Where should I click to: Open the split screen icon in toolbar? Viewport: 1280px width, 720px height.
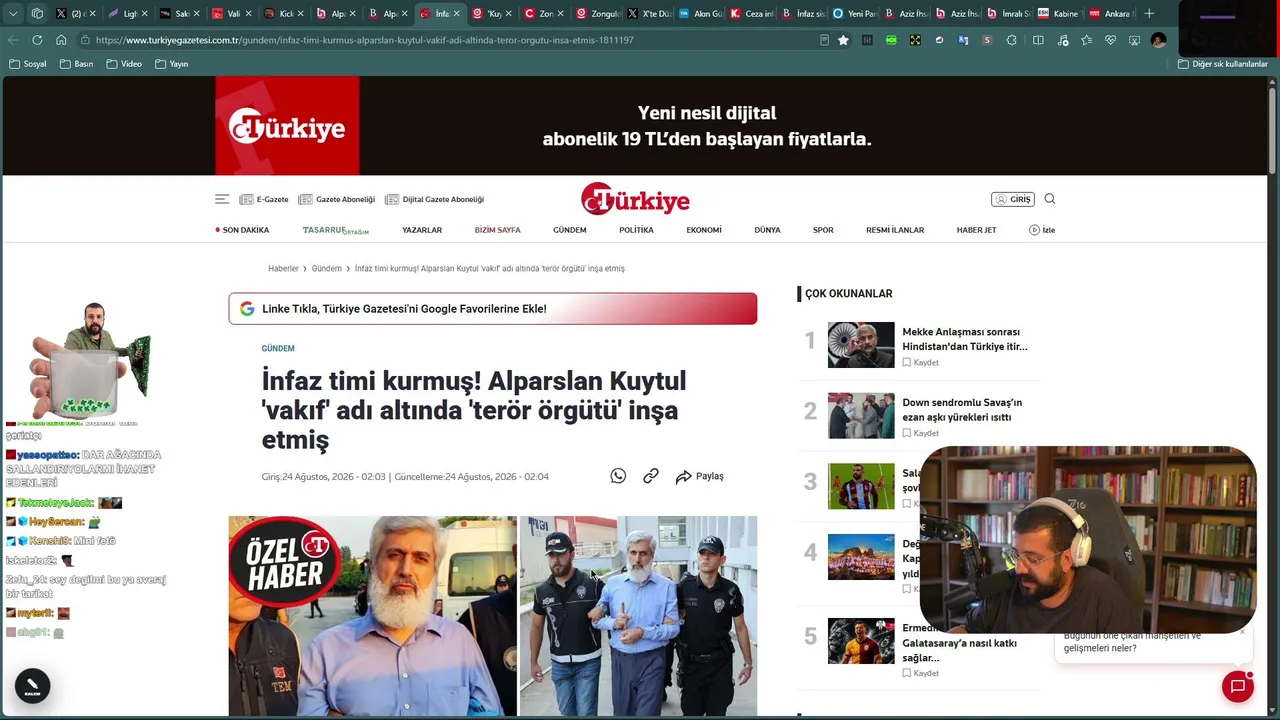point(1038,40)
